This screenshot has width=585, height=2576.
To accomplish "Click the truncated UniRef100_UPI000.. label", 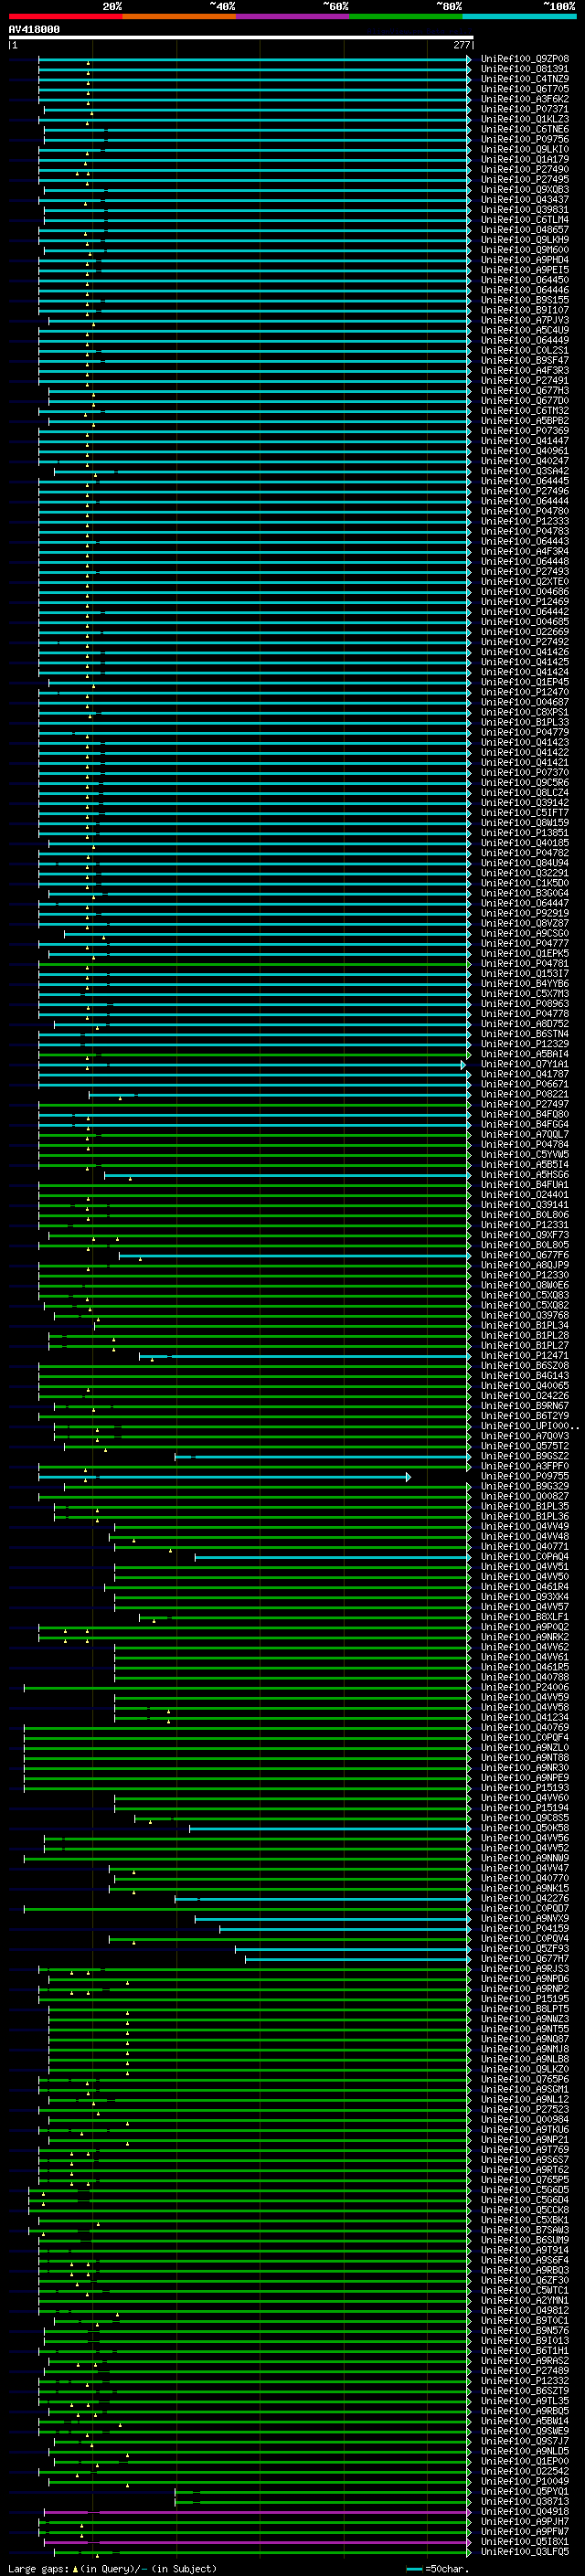I will [530, 1426].
